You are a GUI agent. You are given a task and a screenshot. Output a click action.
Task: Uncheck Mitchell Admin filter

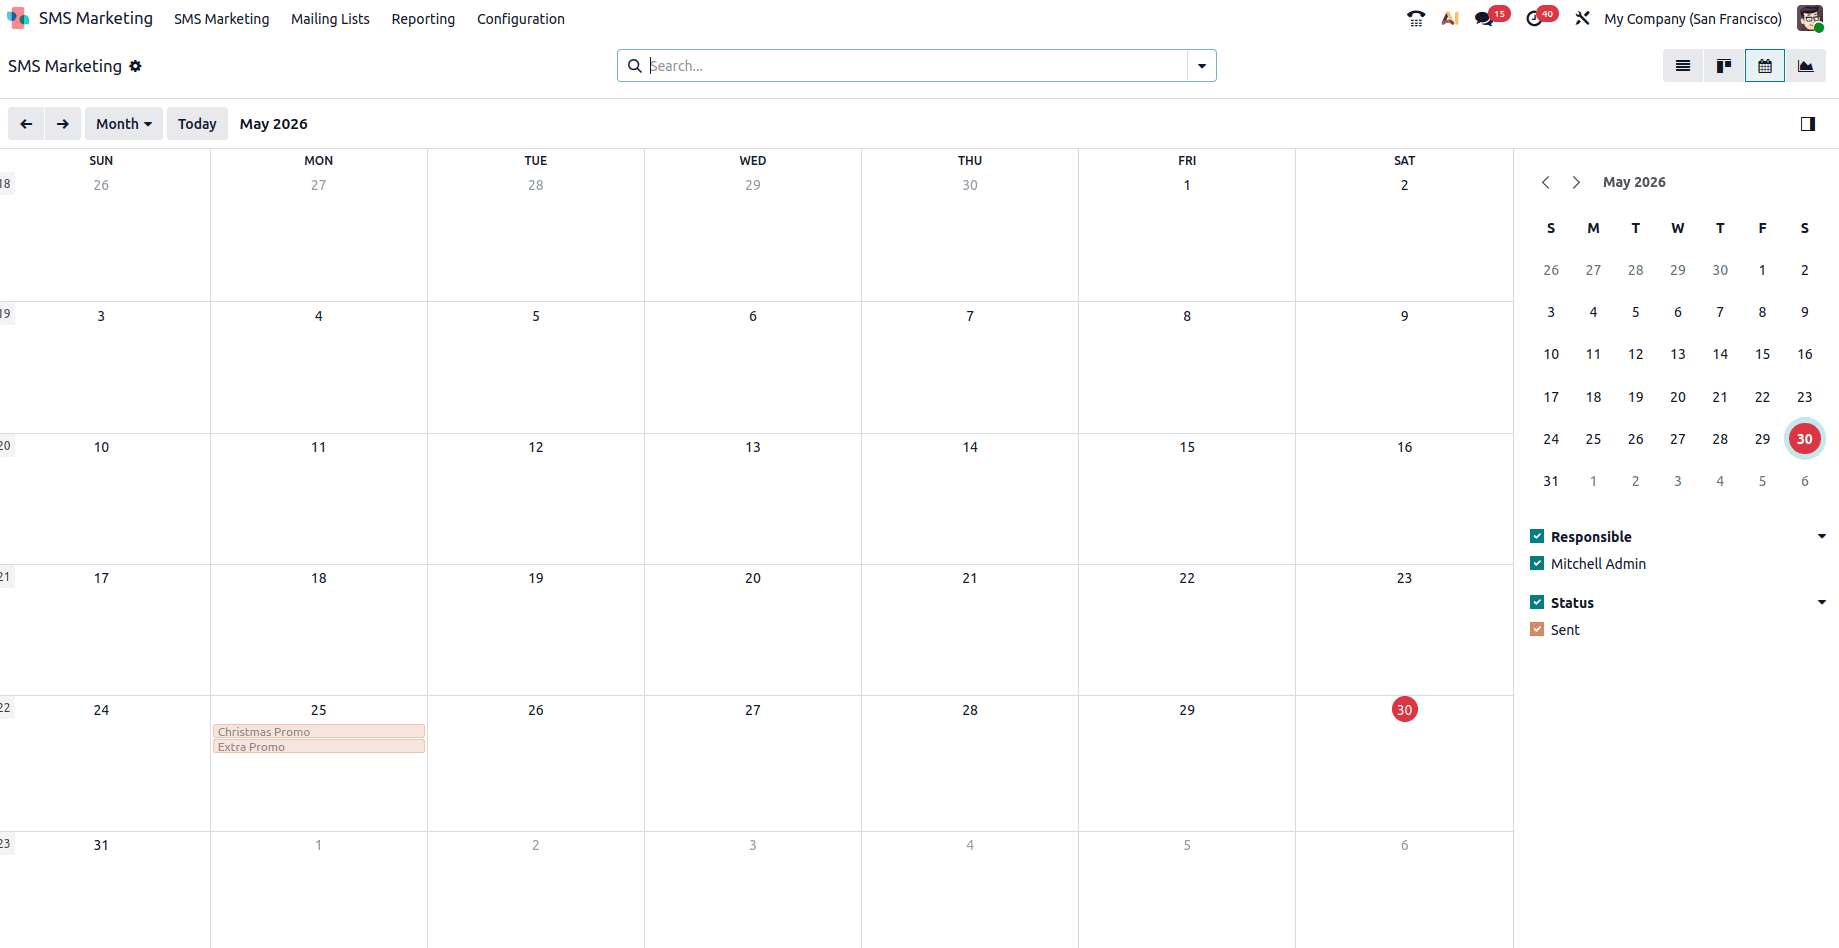click(1537, 563)
